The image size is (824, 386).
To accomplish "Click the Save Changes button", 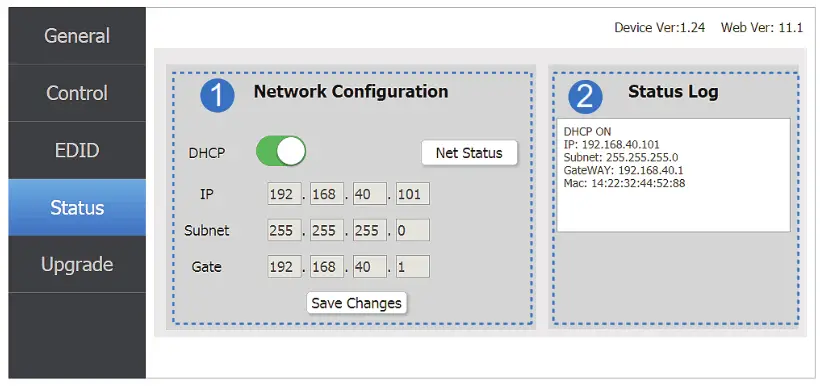I will (356, 303).
